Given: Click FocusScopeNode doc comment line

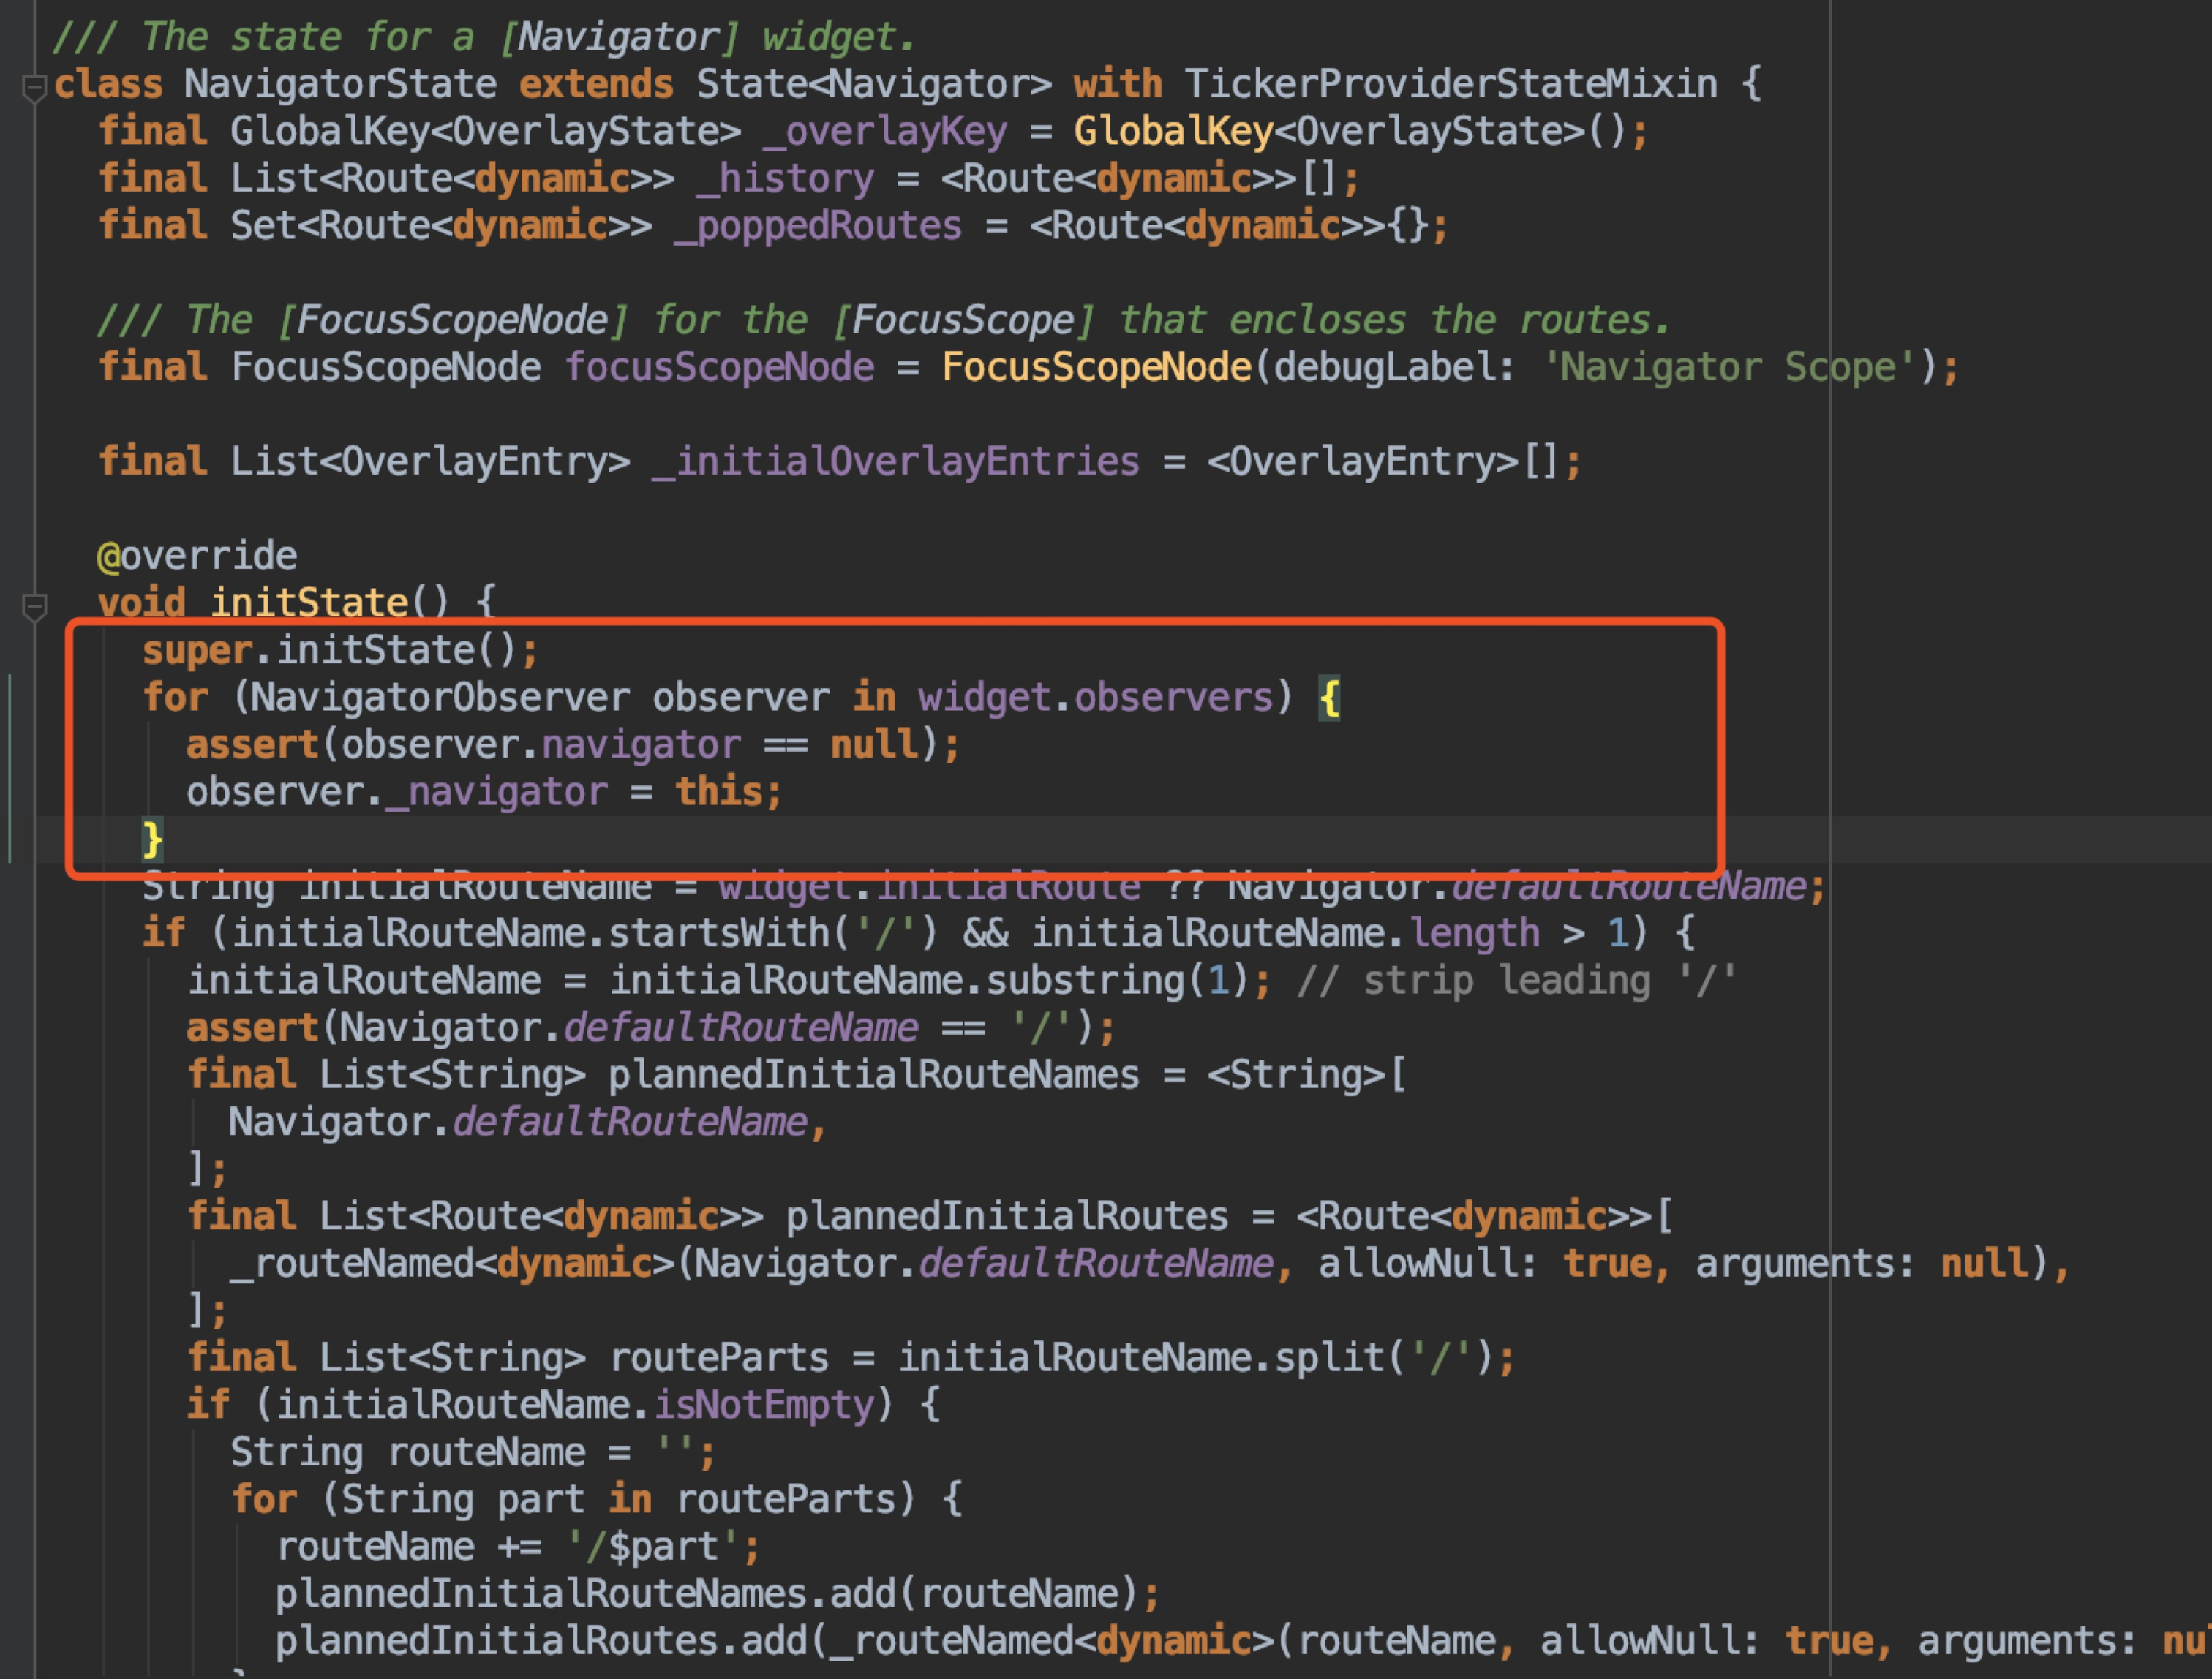Looking at the screenshot, I should point(884,320).
